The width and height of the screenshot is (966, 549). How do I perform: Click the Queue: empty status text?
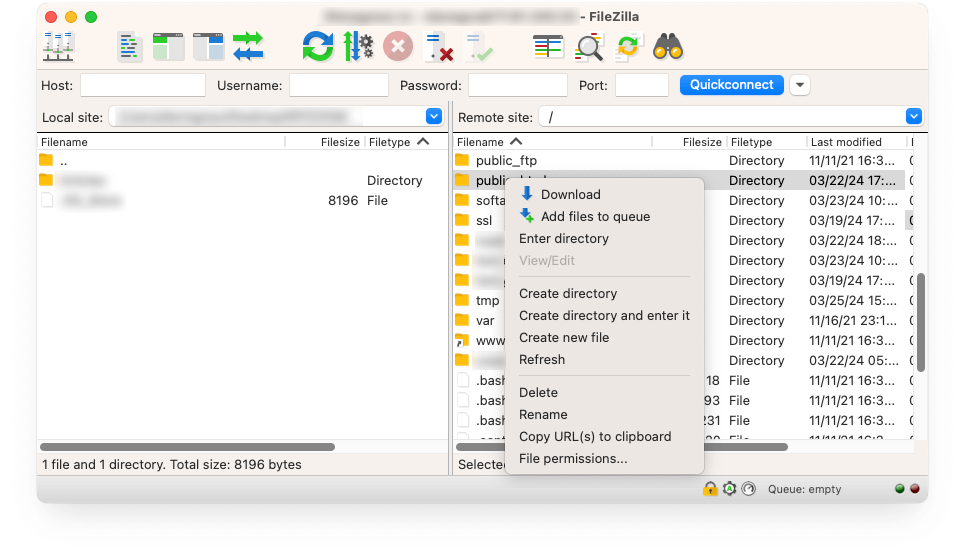click(804, 489)
